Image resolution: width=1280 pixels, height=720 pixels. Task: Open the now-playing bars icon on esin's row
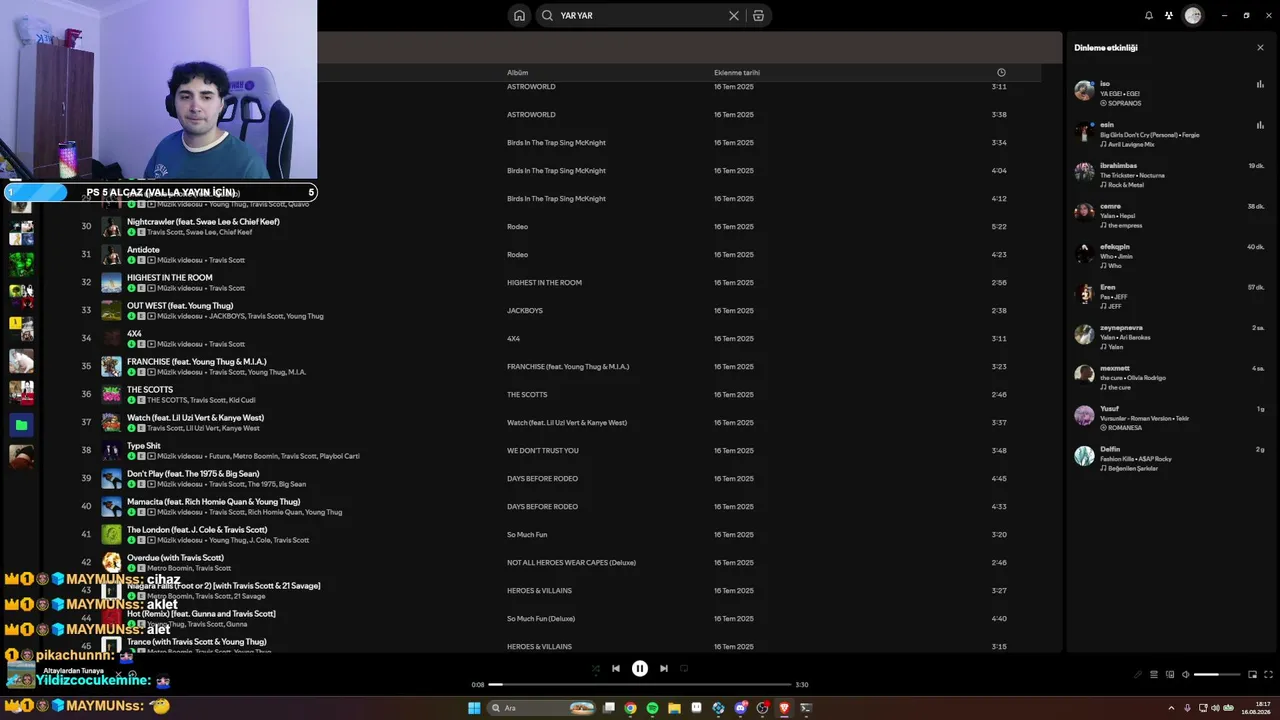tap(1260, 125)
